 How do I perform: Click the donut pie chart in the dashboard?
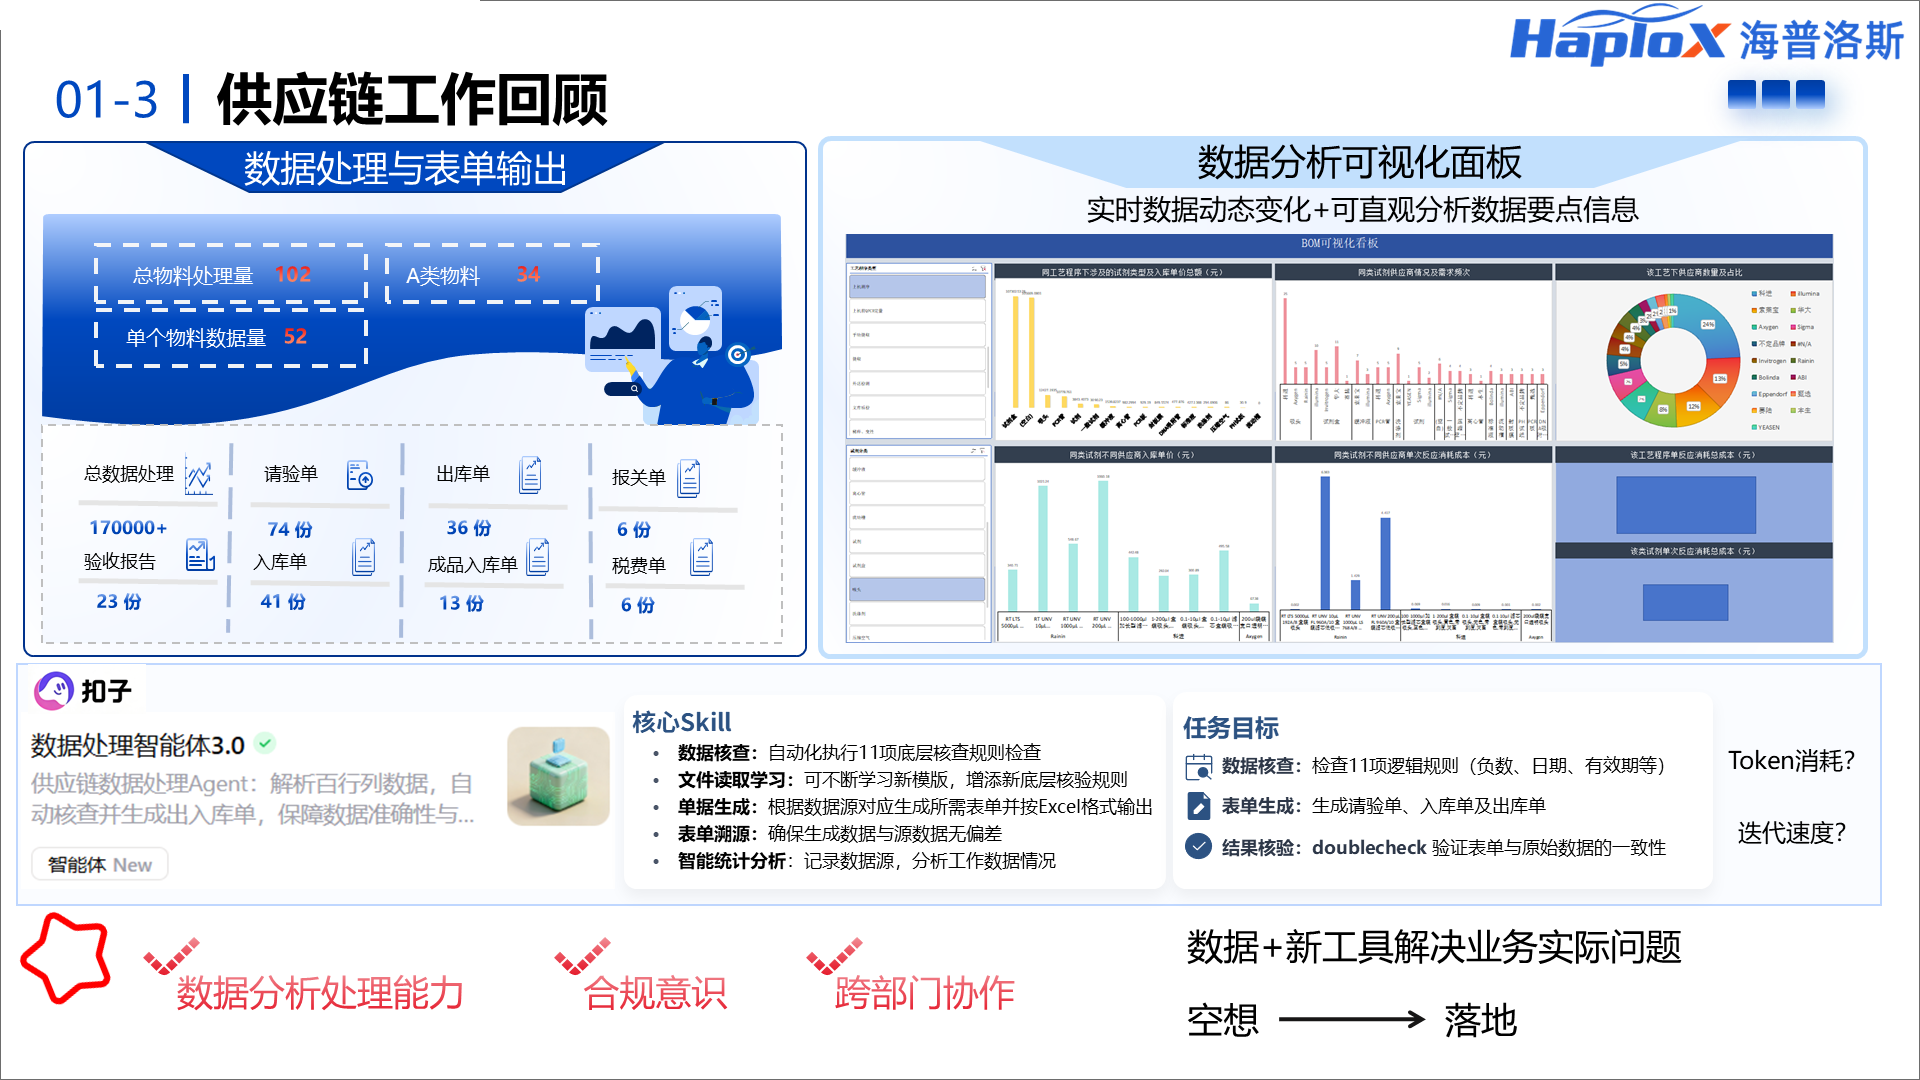[1673, 361]
